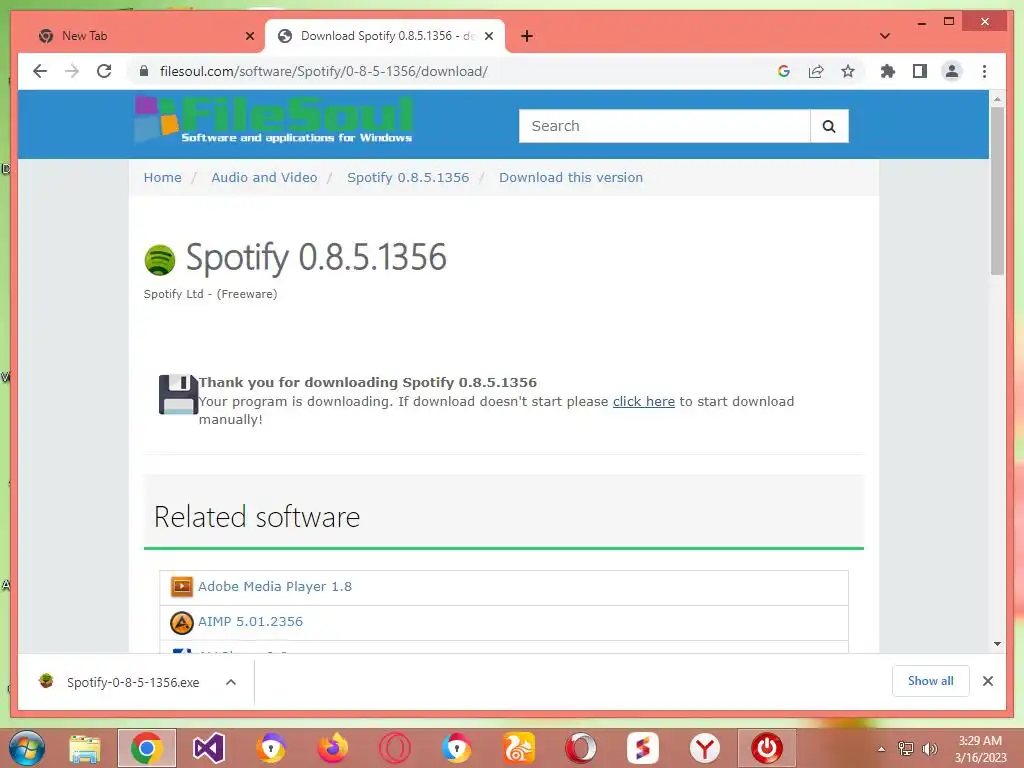Launch Yandex browser from taskbar

[705, 748]
